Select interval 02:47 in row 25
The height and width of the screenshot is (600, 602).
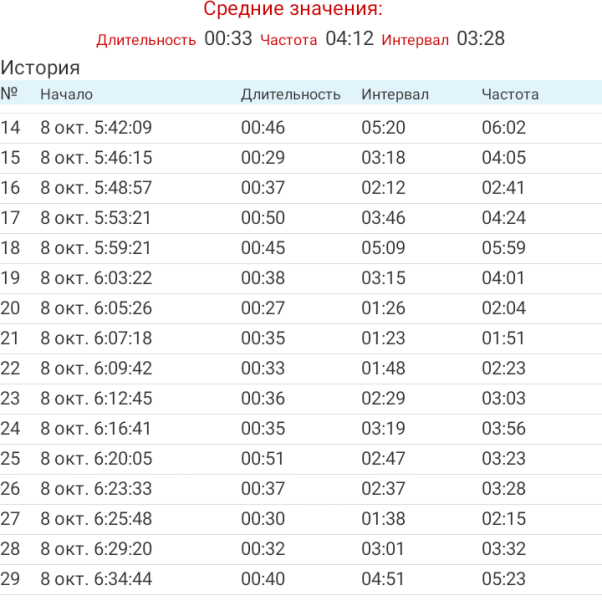point(383,459)
